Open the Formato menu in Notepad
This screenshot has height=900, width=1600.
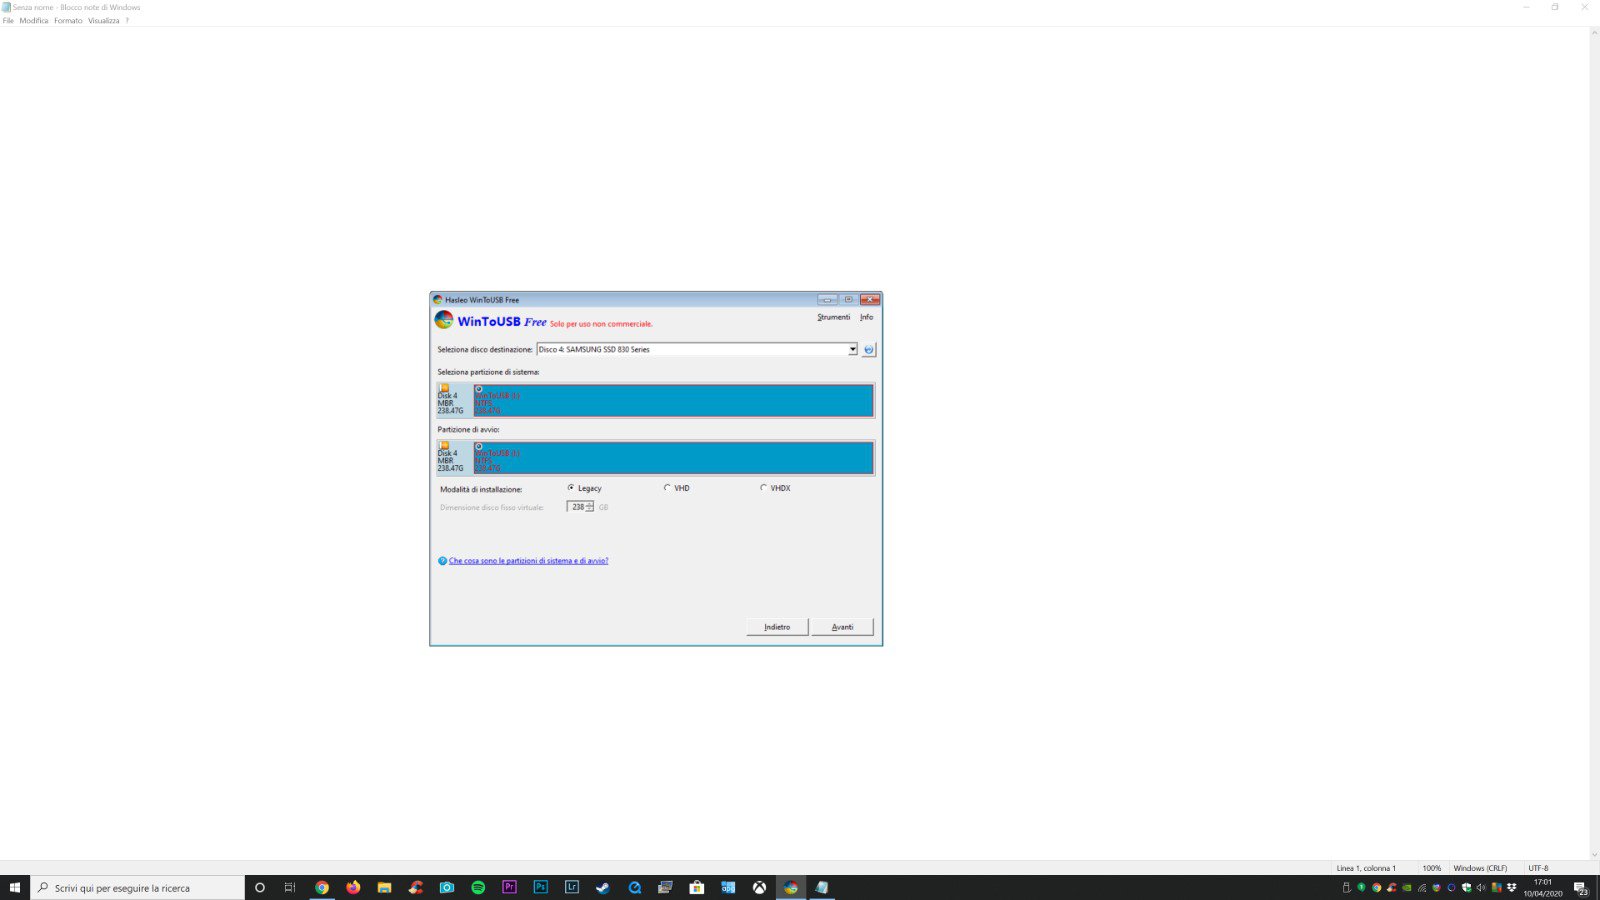tap(68, 21)
